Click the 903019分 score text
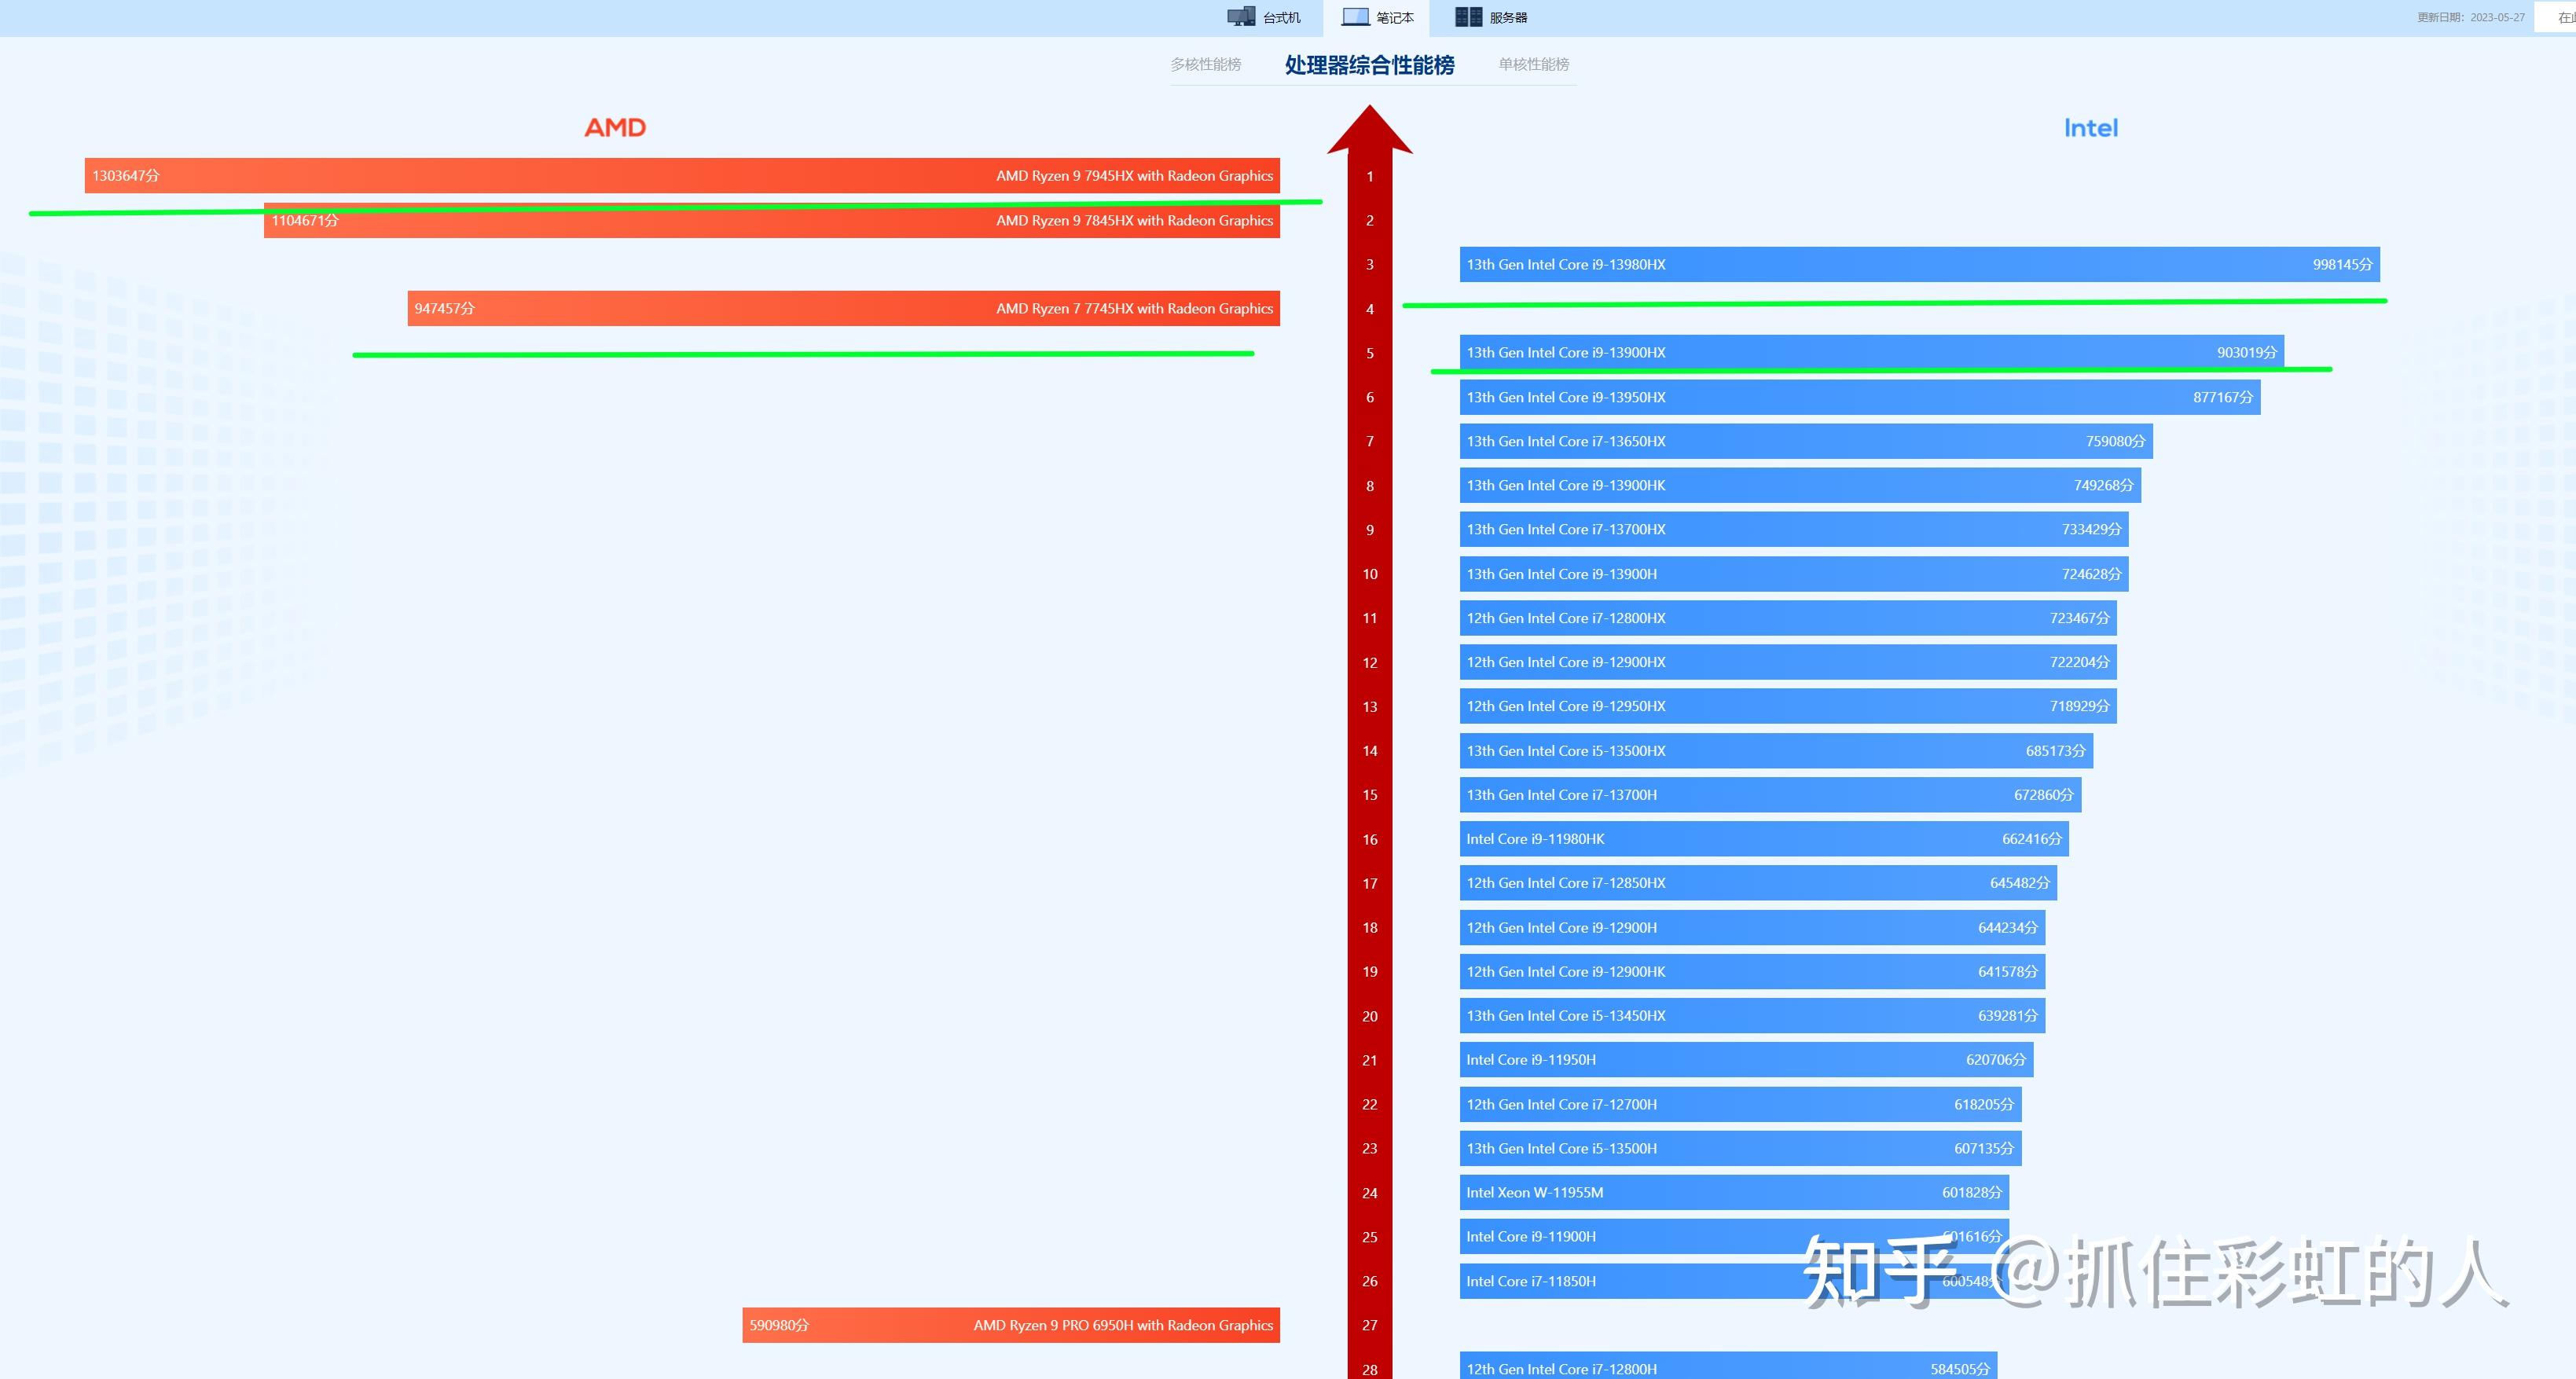The width and height of the screenshot is (2576, 1379). 2247,353
